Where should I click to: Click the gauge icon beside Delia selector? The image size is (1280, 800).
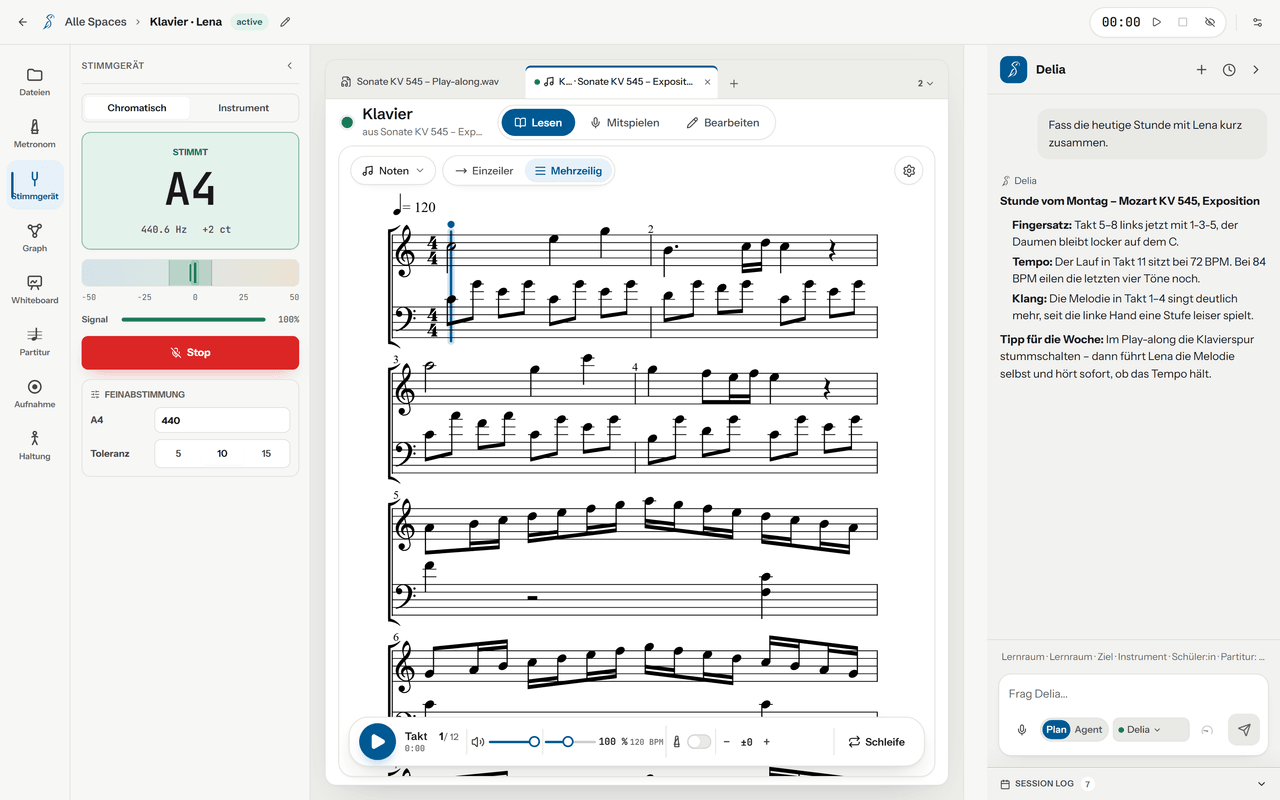pyautogui.click(x=1207, y=730)
